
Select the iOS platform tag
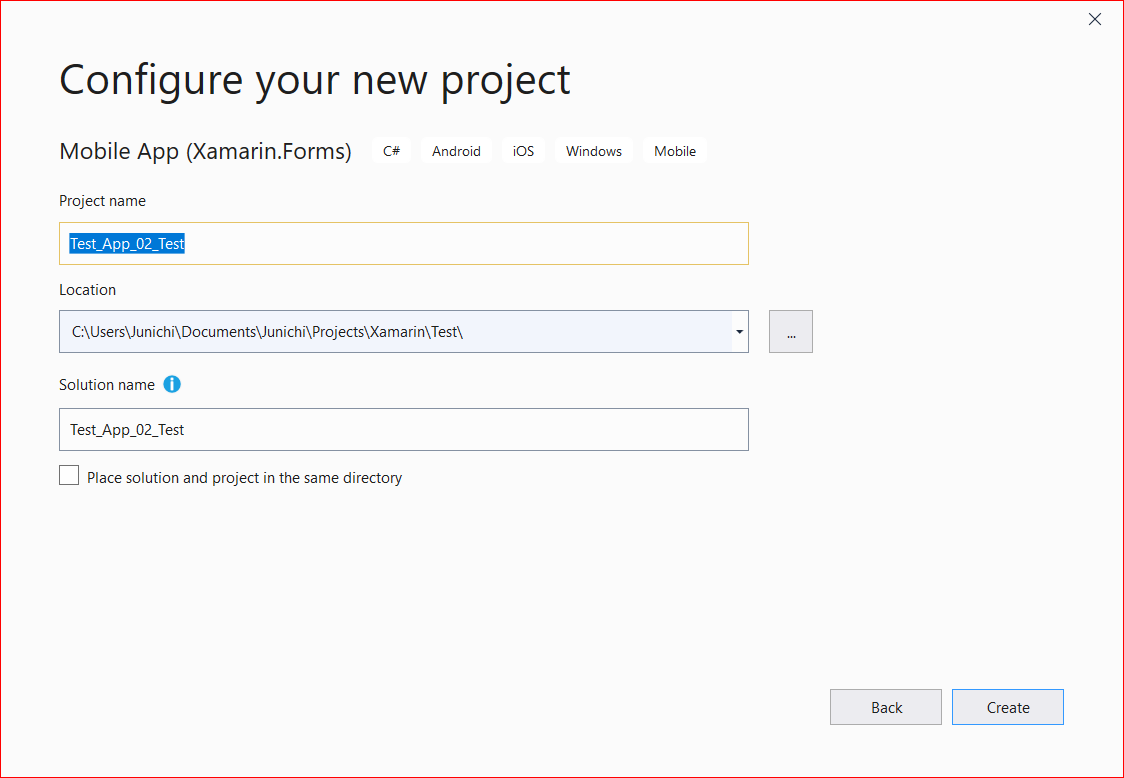tap(523, 151)
